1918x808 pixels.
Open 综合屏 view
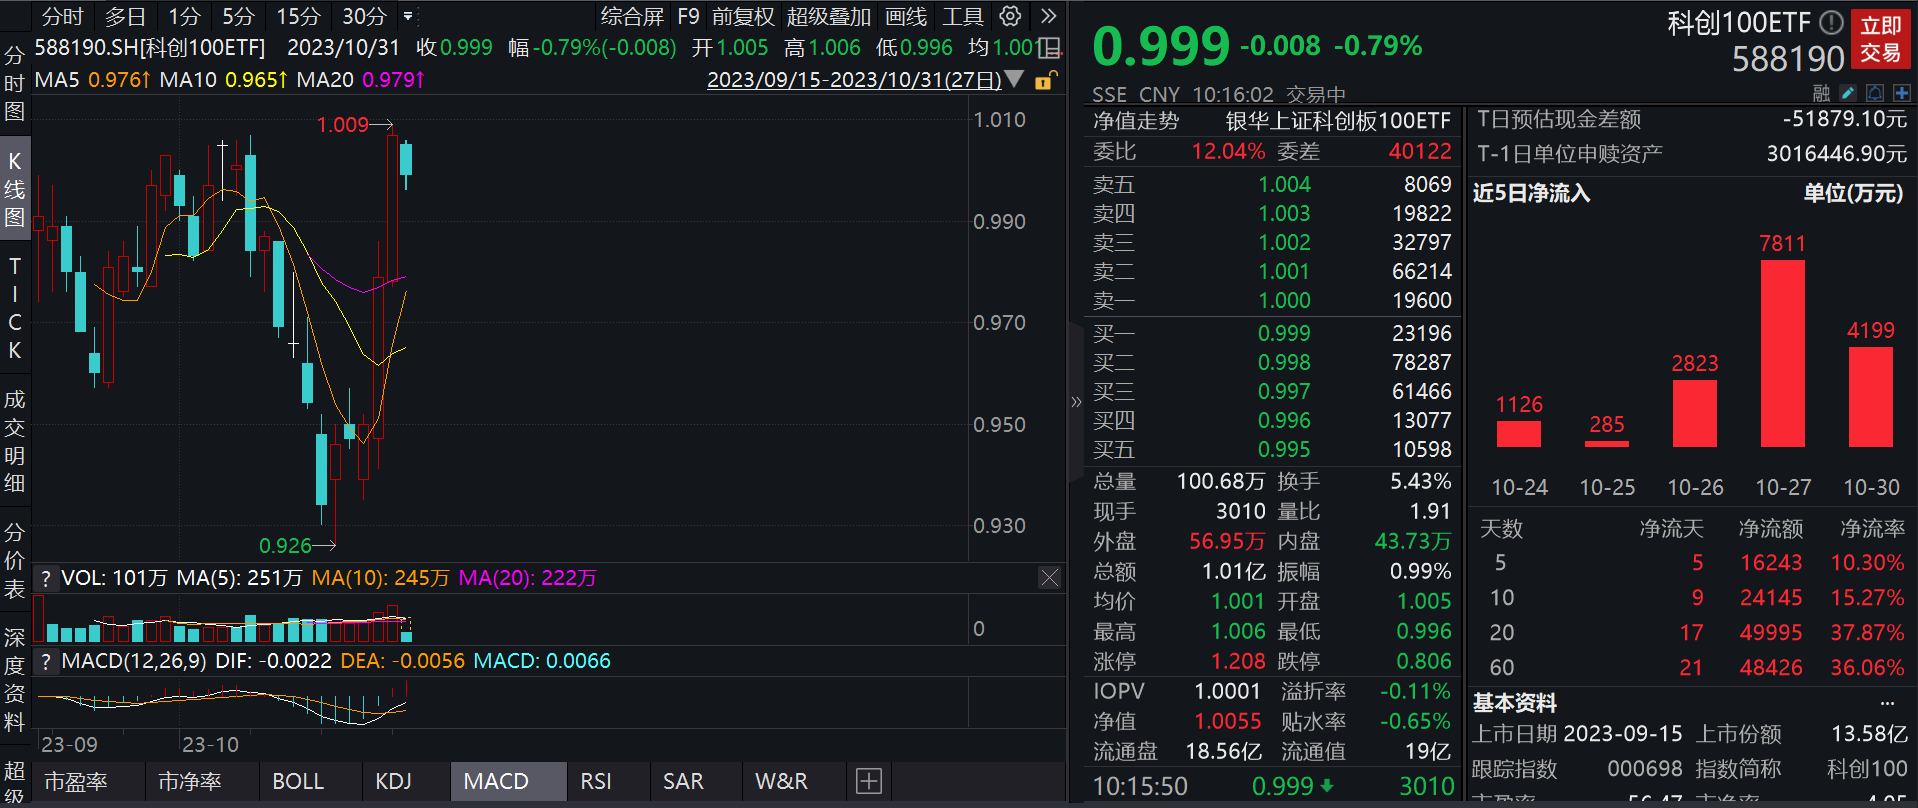coord(632,16)
